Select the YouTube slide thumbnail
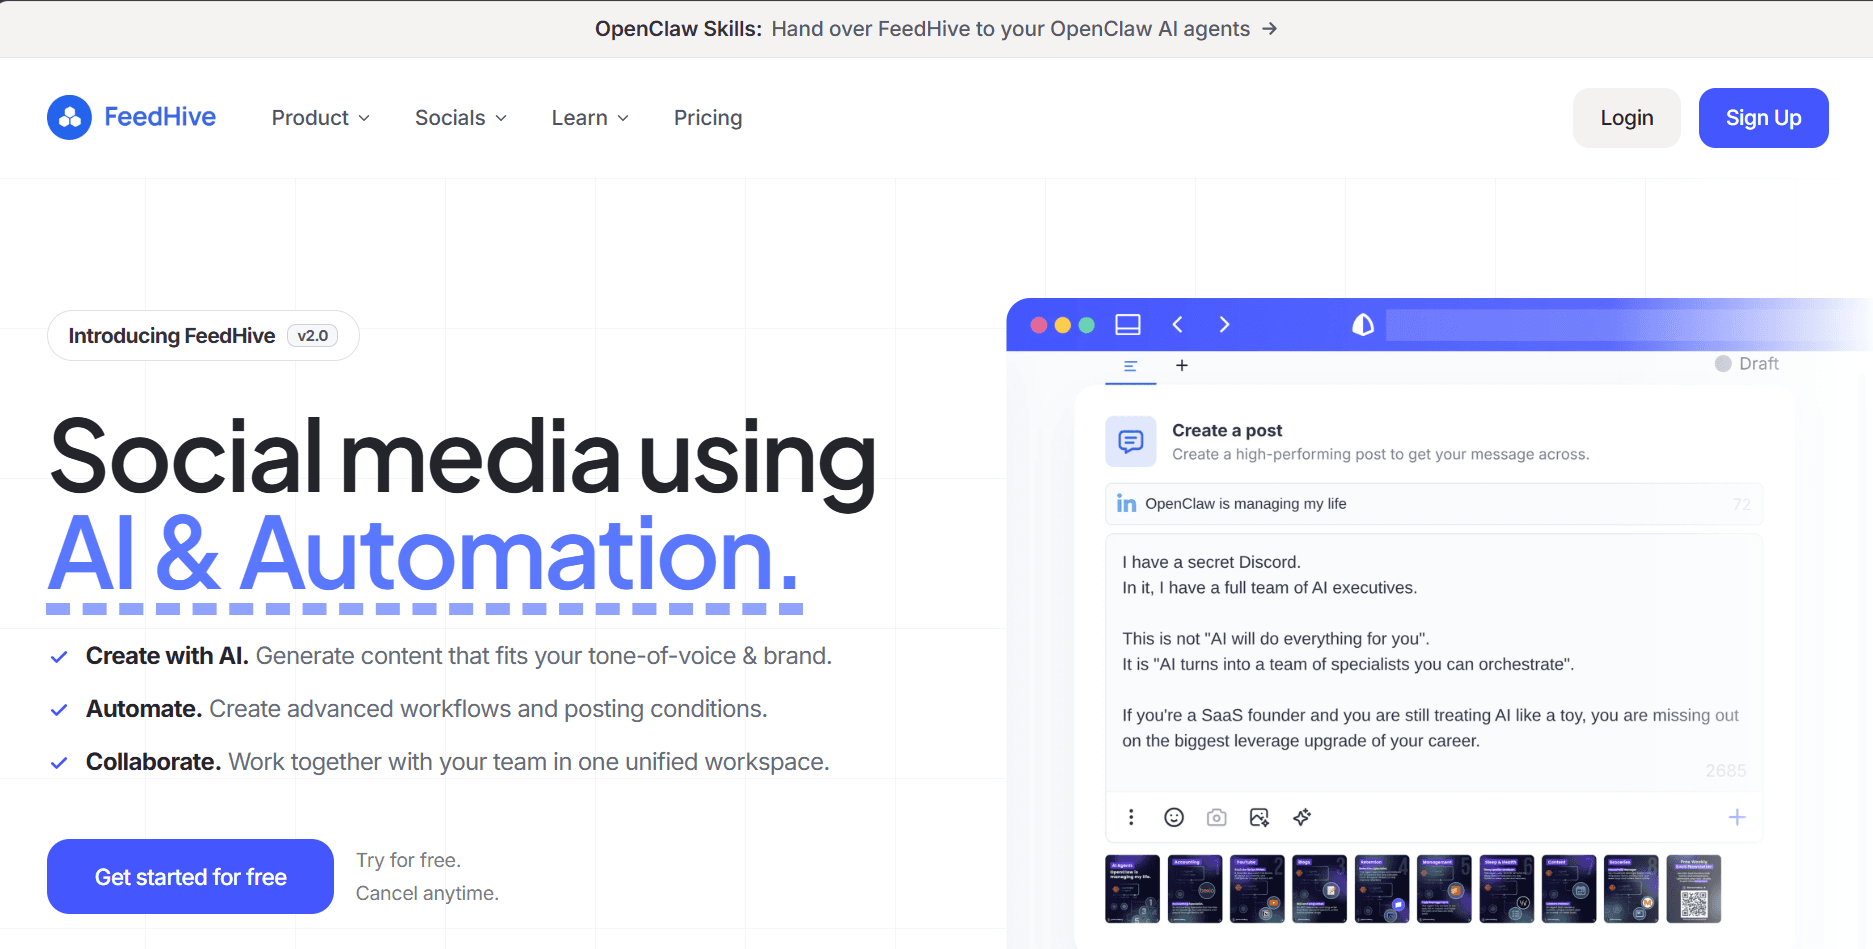 (x=1257, y=889)
